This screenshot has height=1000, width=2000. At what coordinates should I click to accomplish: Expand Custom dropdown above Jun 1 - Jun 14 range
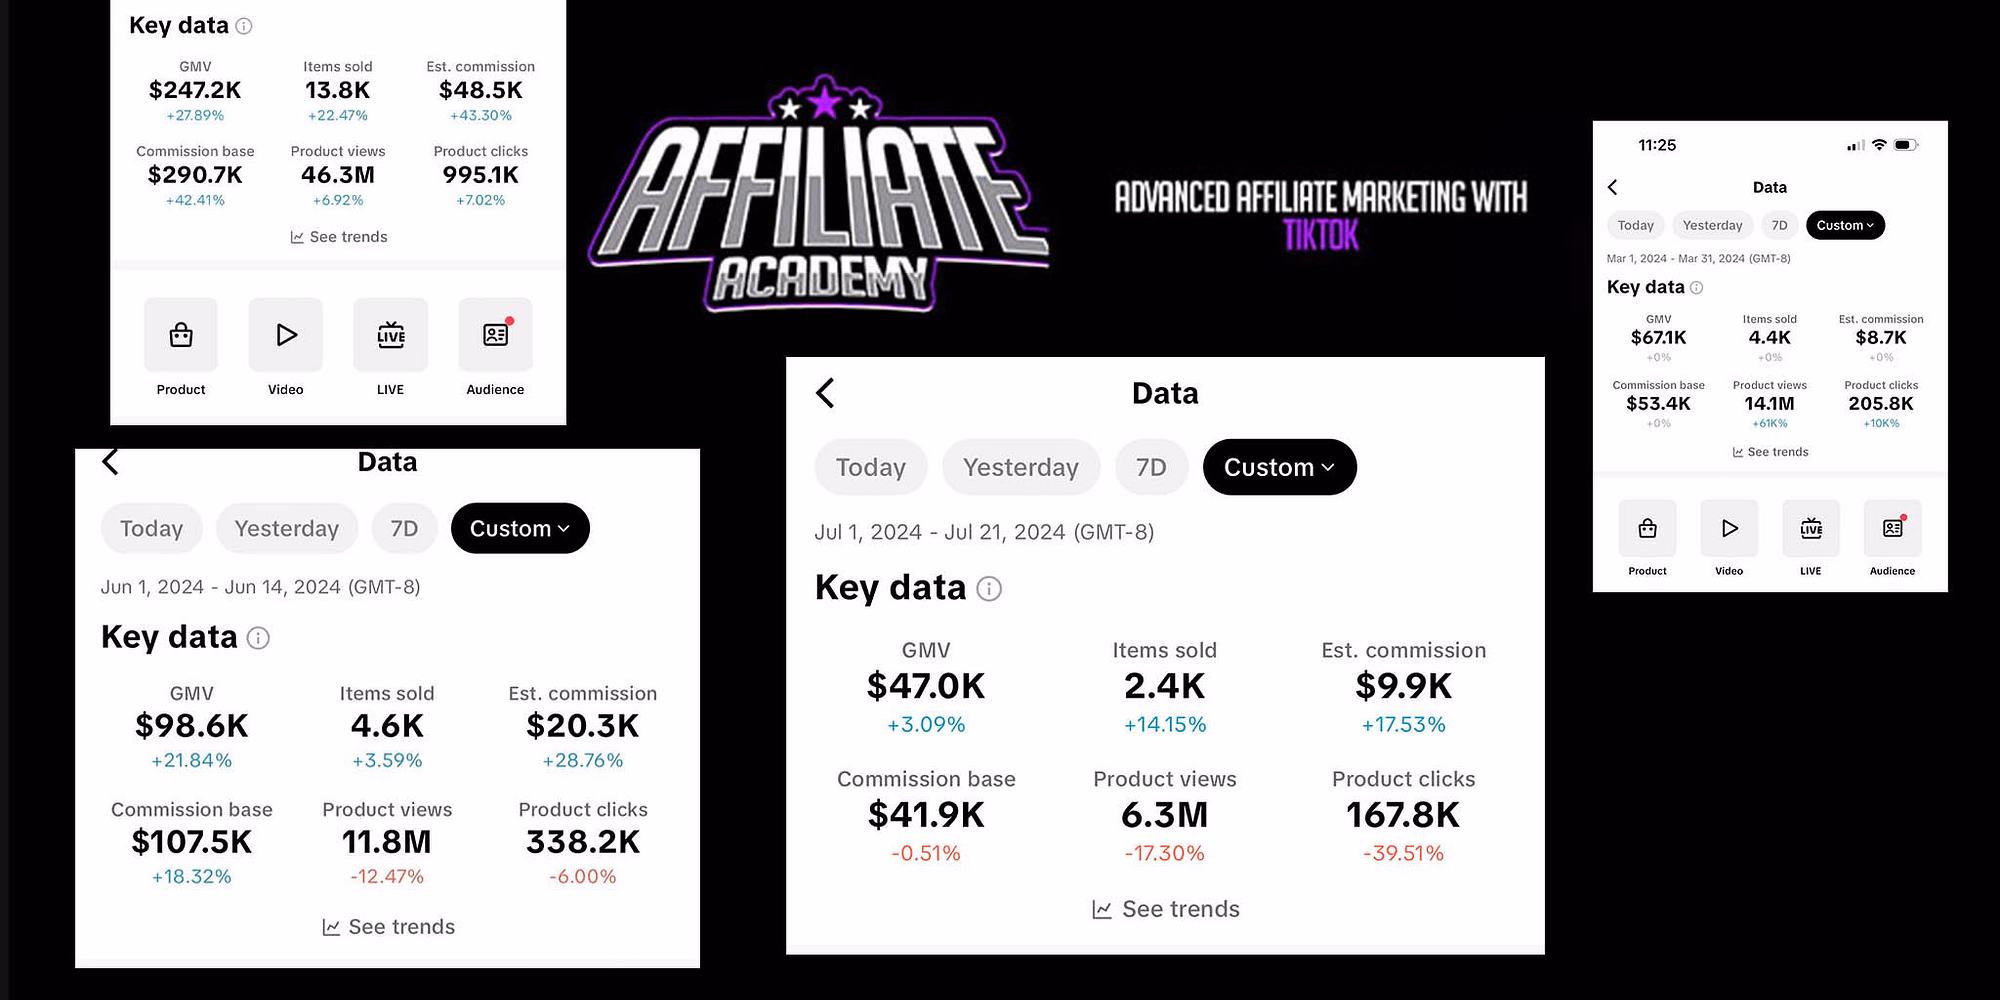[520, 528]
